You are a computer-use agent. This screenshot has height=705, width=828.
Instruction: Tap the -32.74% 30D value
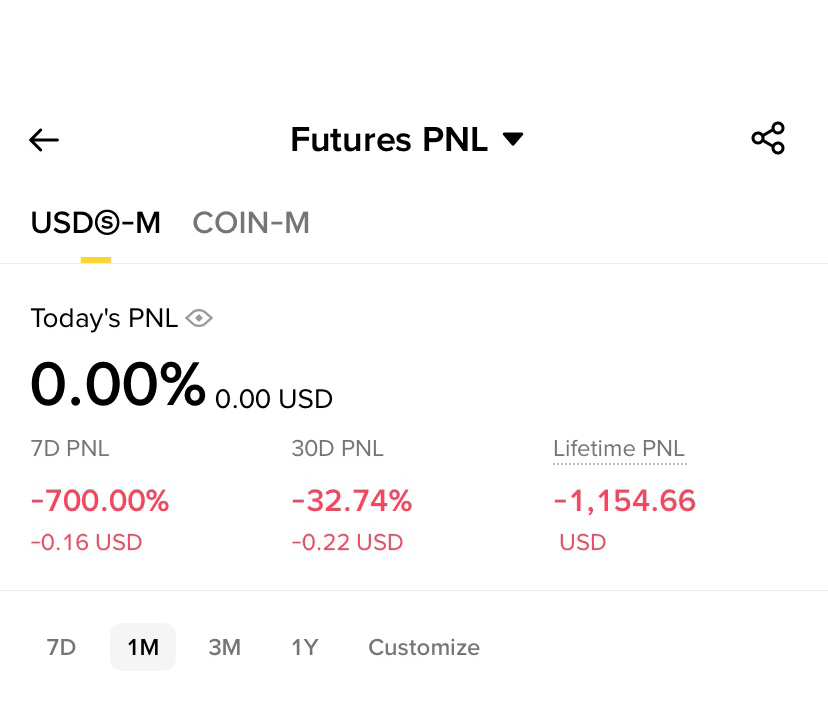(x=352, y=501)
